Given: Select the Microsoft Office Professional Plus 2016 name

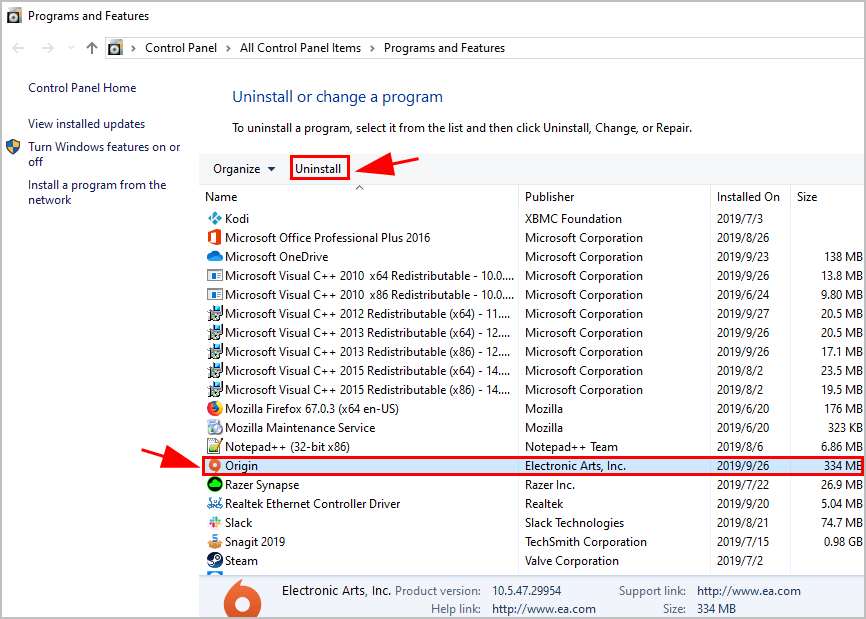Looking at the screenshot, I should click(x=328, y=238).
